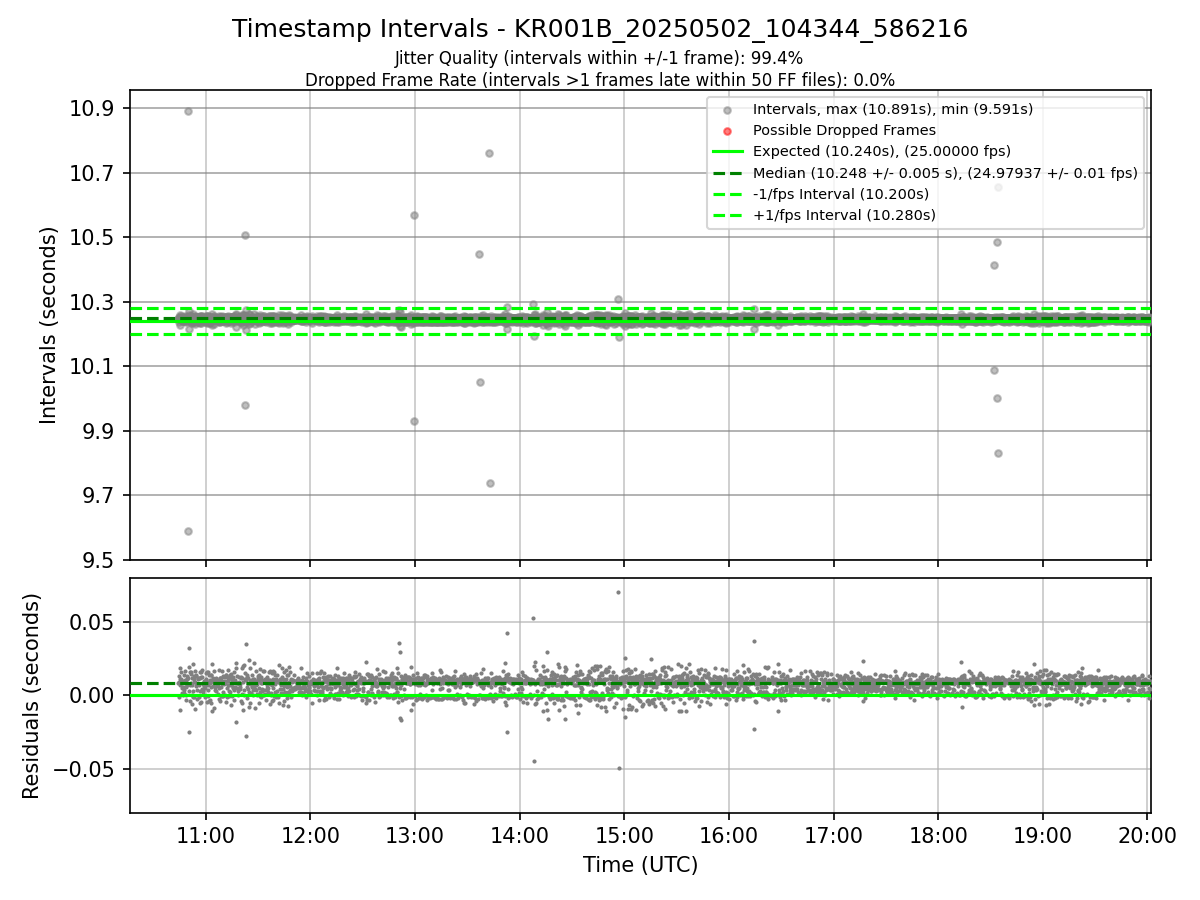The image size is (1200, 900).
Task: Click the maximum interval outlier point near 10.89 s
Action: [x=188, y=111]
